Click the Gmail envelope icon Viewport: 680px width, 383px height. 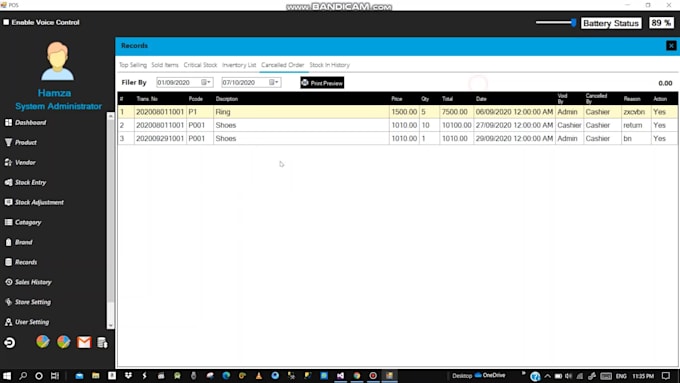(x=84, y=342)
